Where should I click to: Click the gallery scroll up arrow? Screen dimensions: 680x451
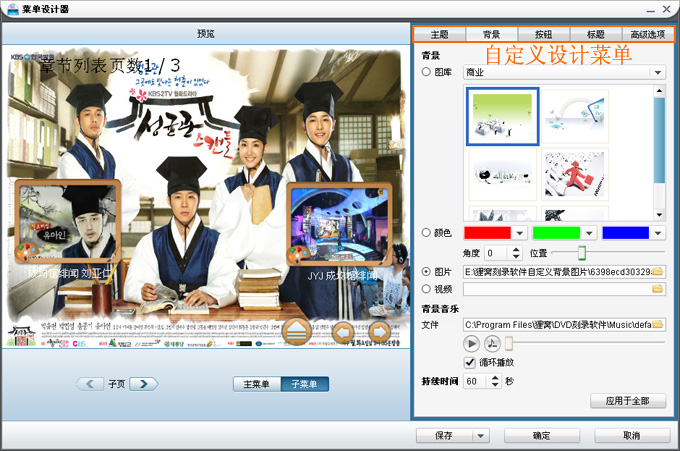(659, 91)
